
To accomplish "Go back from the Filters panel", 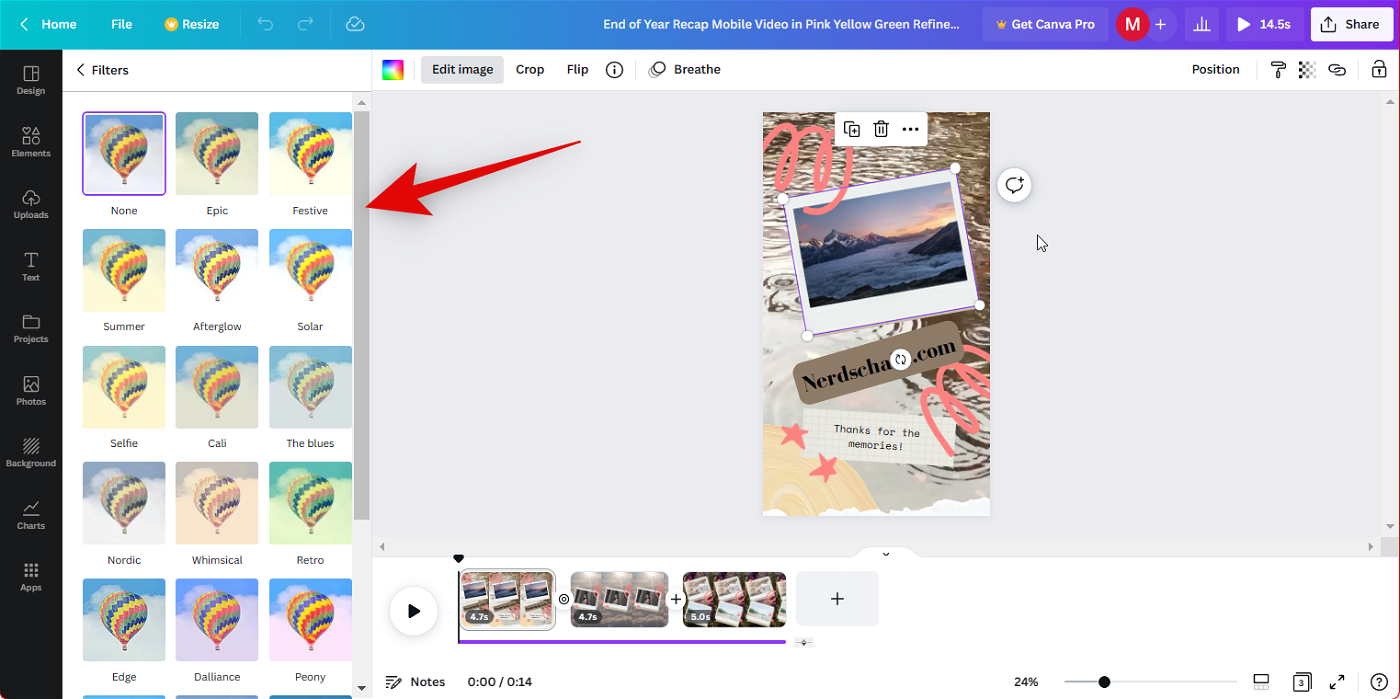I will [x=80, y=70].
